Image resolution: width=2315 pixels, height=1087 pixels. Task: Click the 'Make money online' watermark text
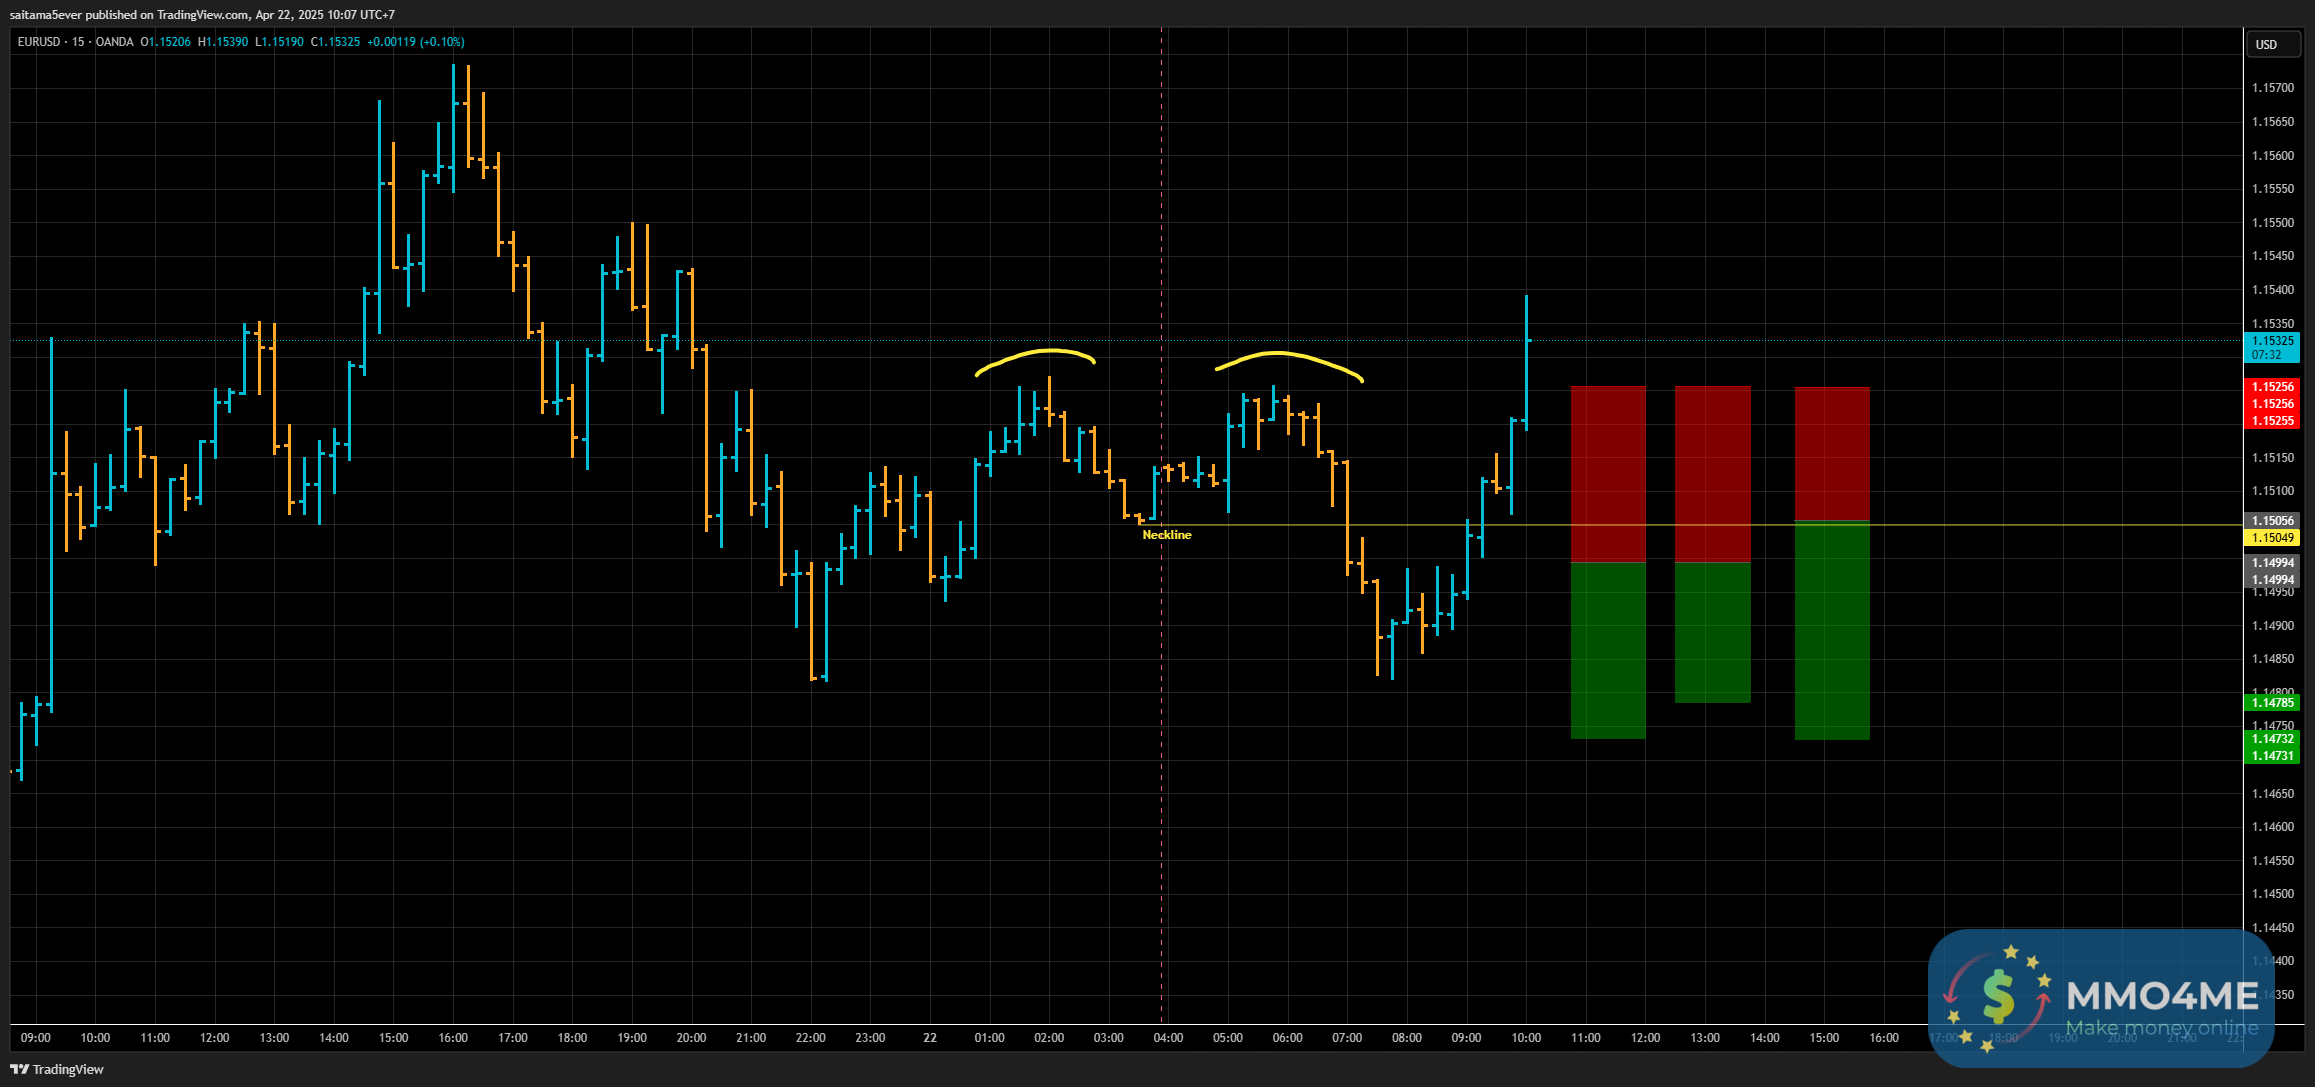coord(2161,1028)
